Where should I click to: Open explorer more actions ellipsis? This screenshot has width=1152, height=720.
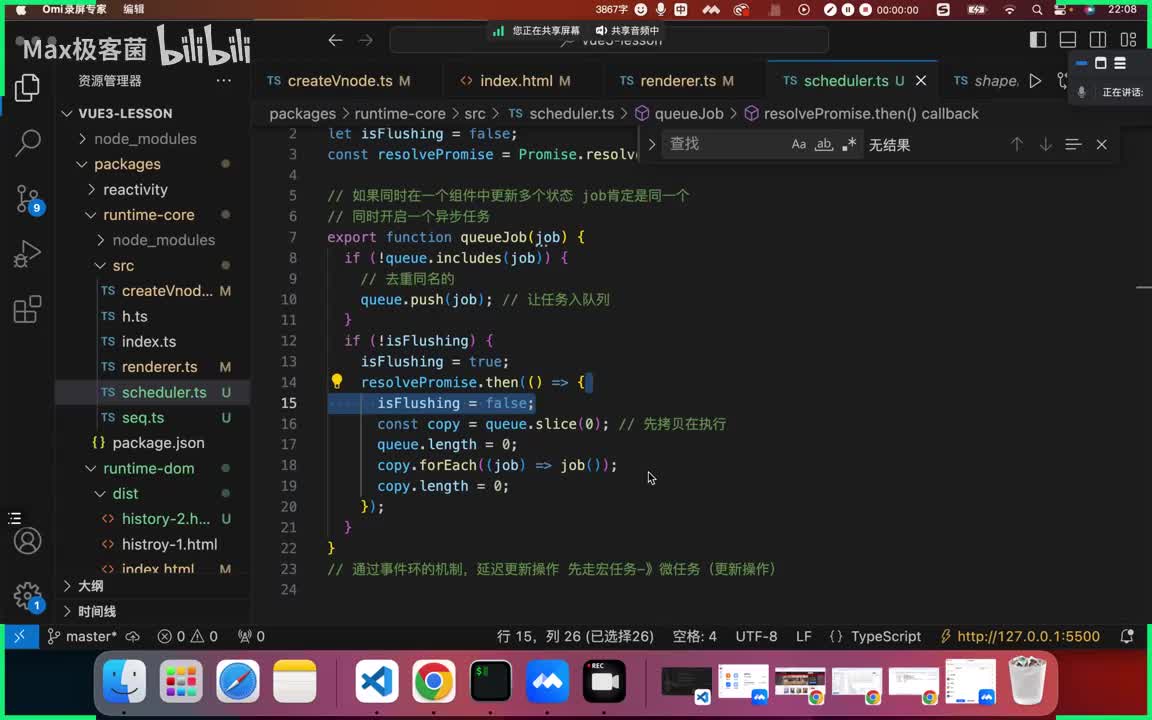point(224,81)
